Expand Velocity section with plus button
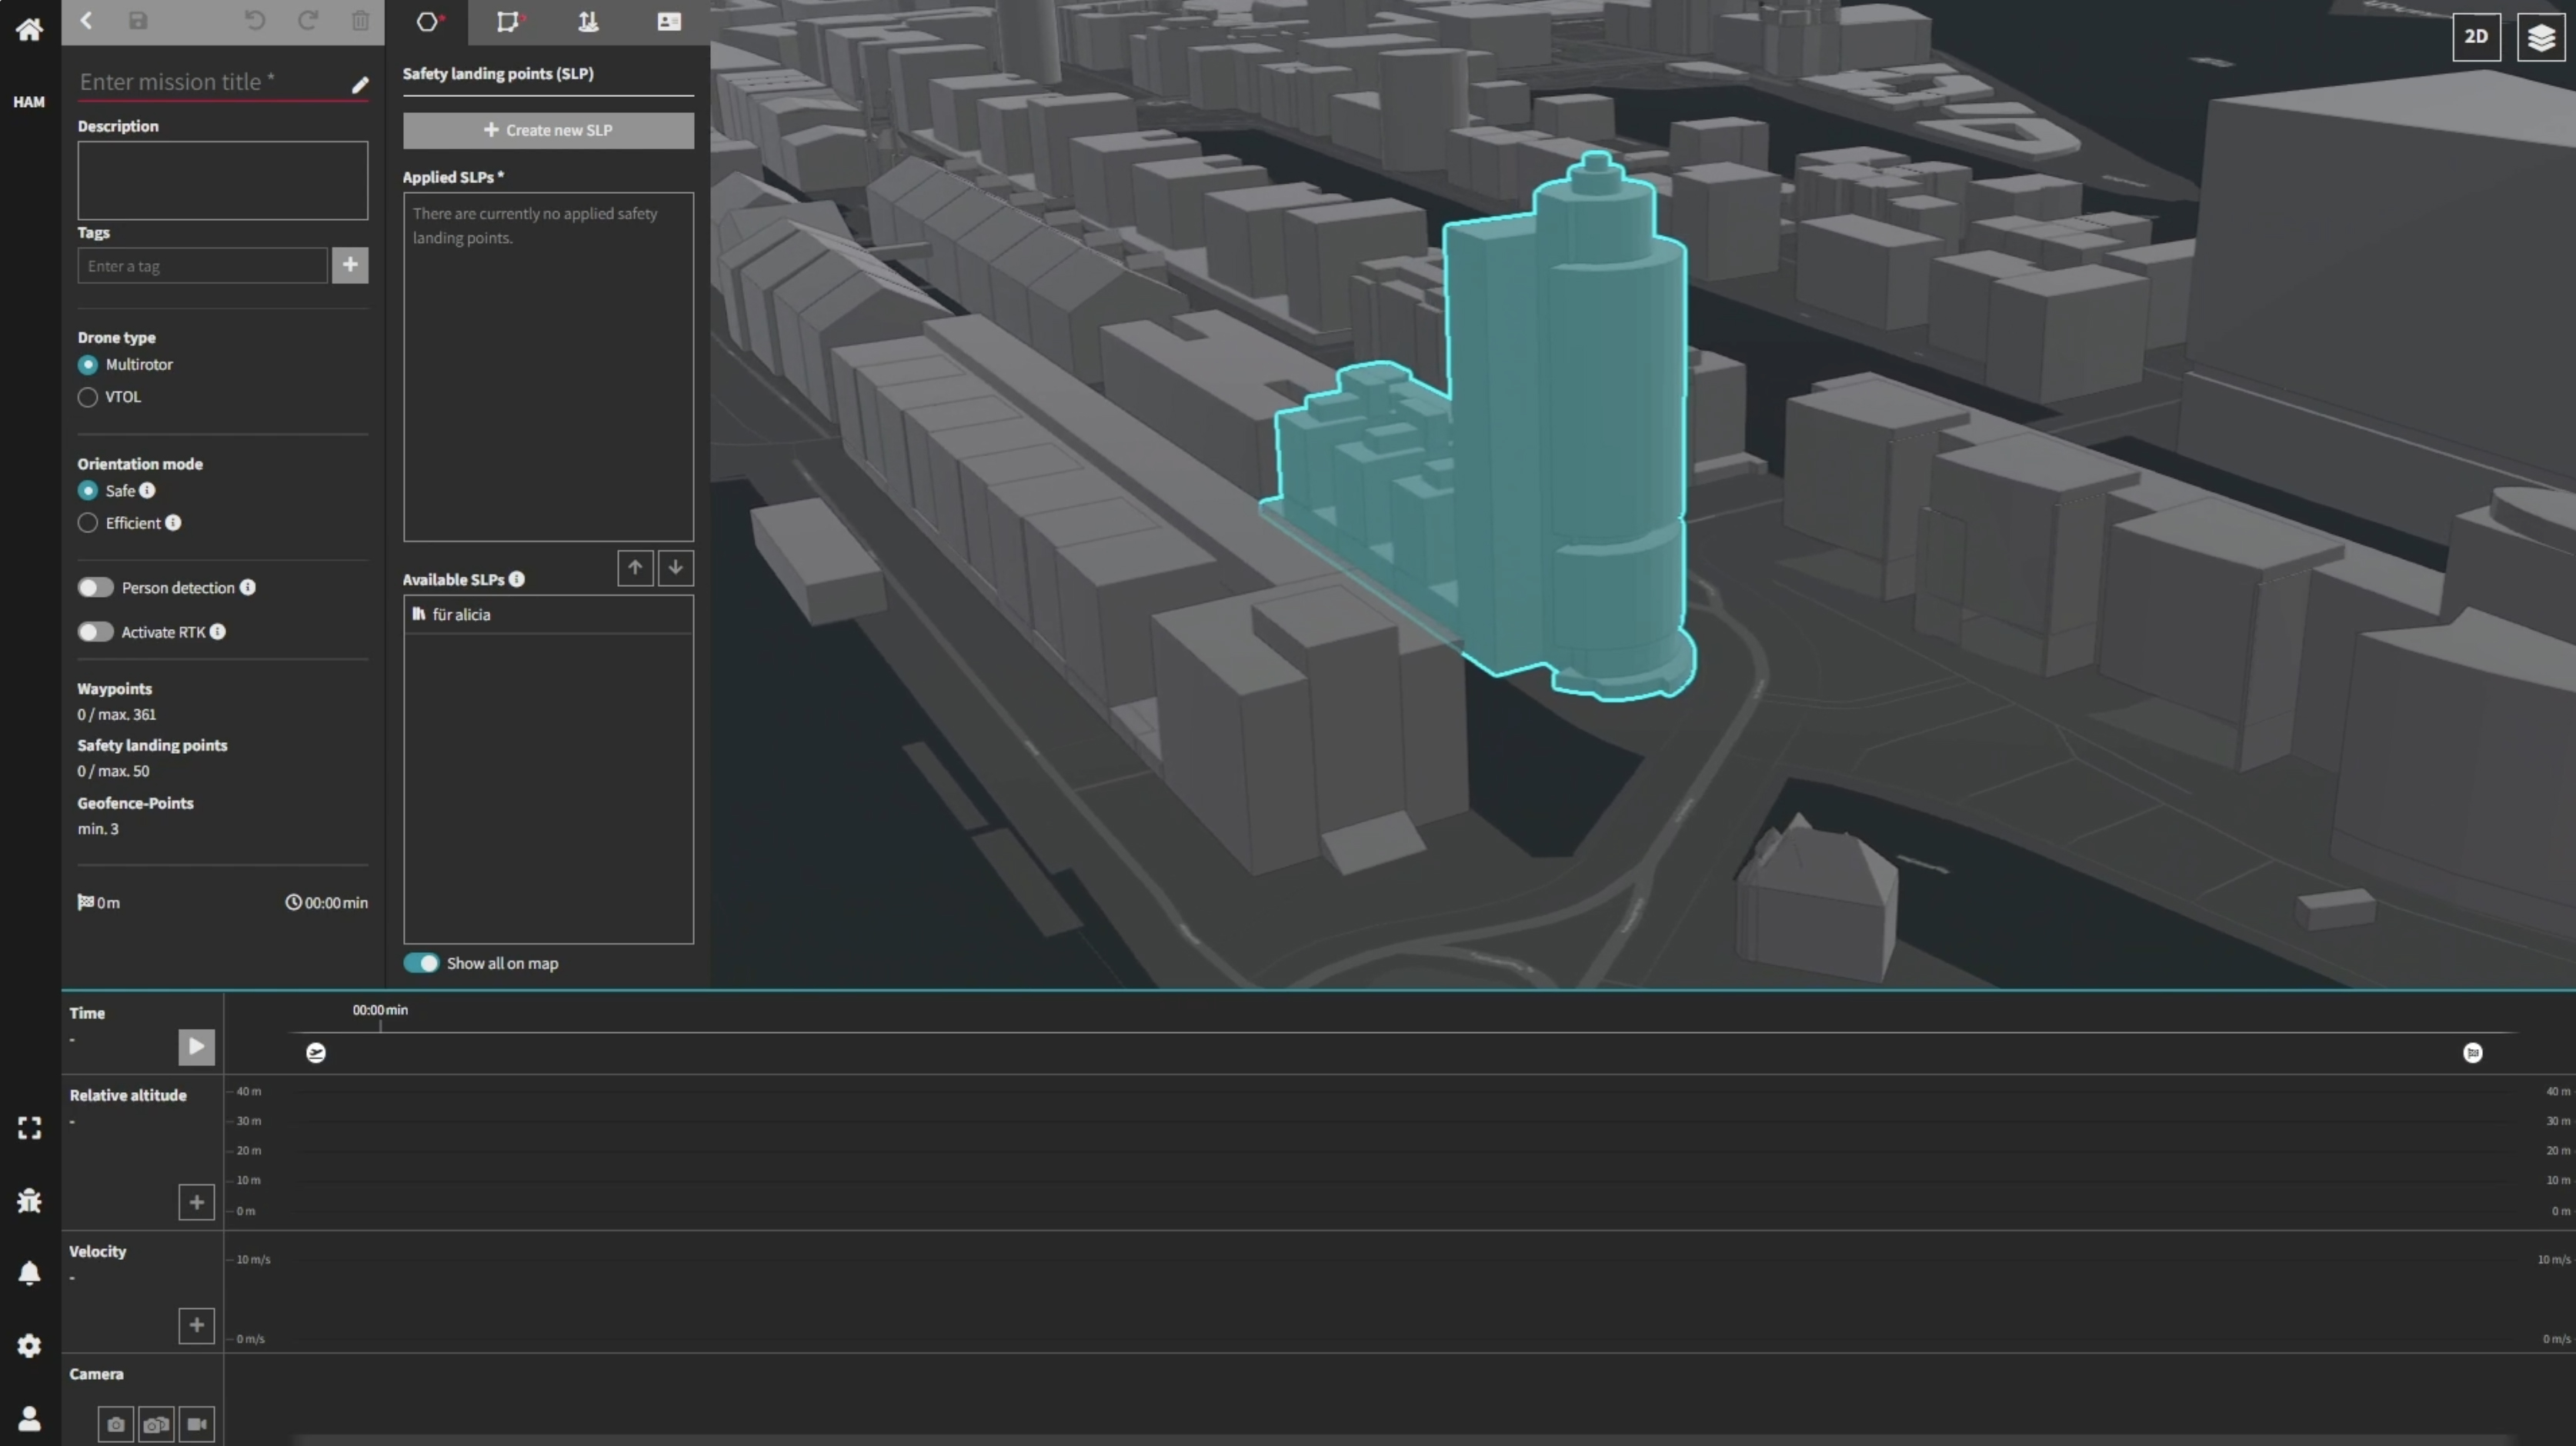Screen dimensions: 2576x1446 [196, 1325]
